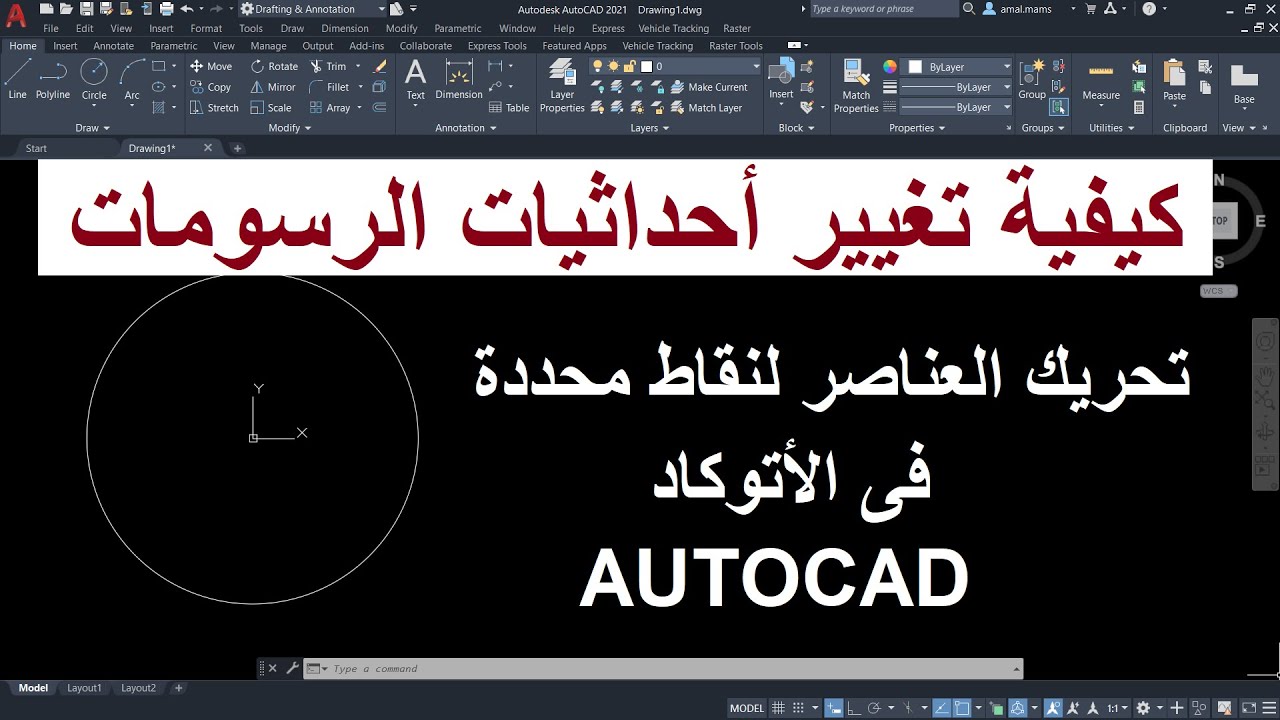The image size is (1280, 720).
Task: Select the Circle tool
Action: click(x=94, y=79)
